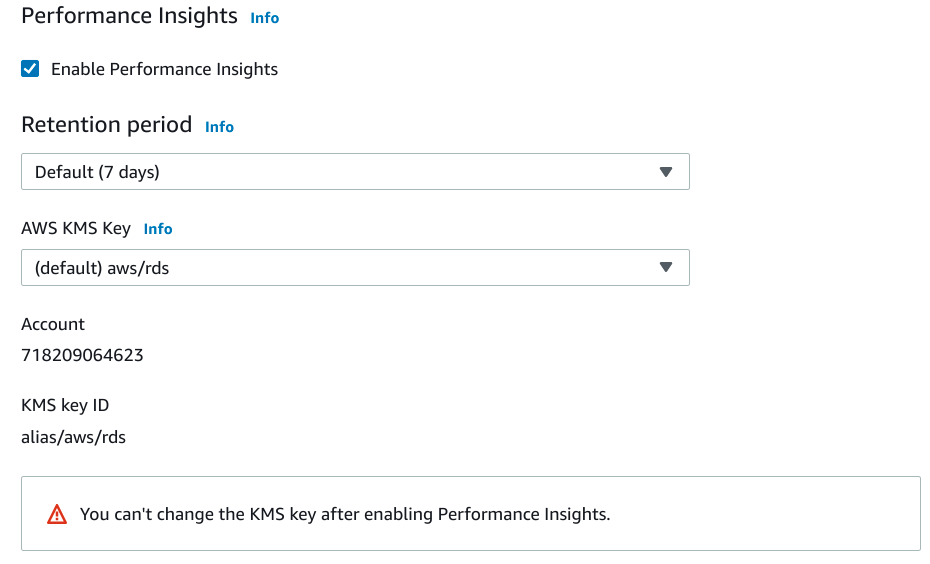The image size is (930, 564).
Task: Open the 'Default (7 days)' retention dropdown
Action: (x=355, y=172)
